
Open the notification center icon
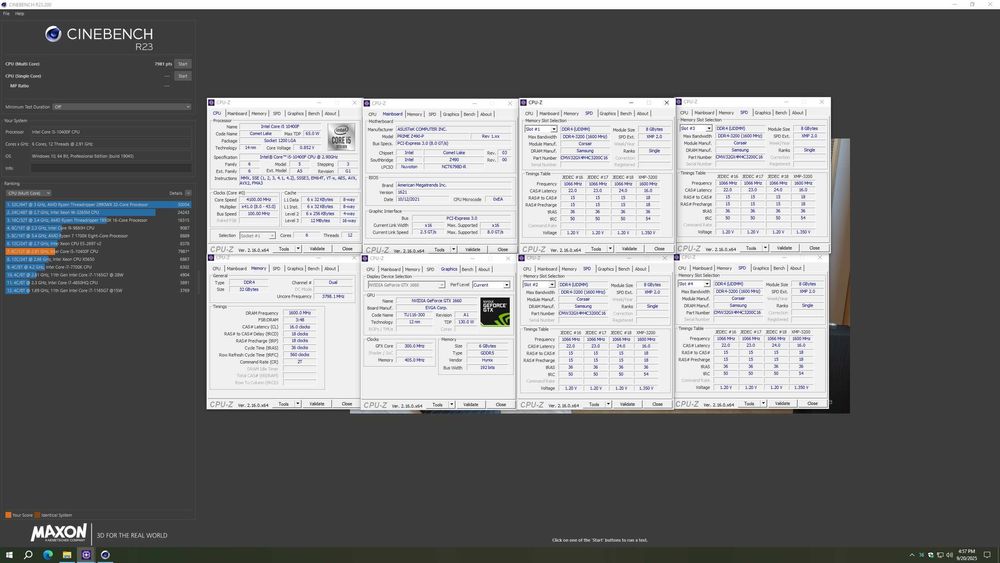click(x=987, y=555)
